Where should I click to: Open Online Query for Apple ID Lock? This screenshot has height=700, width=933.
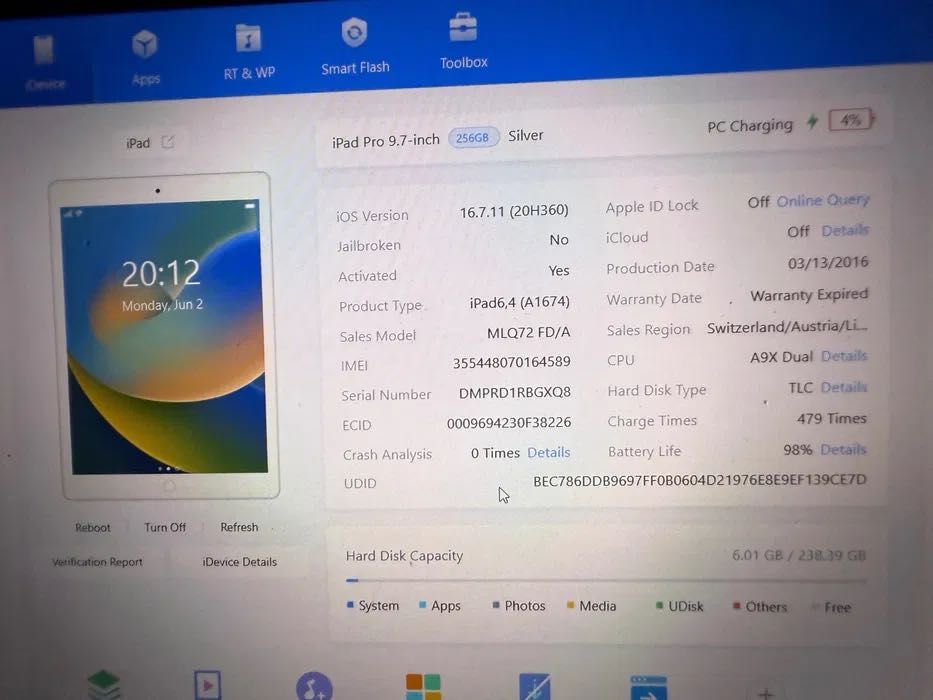[823, 201]
